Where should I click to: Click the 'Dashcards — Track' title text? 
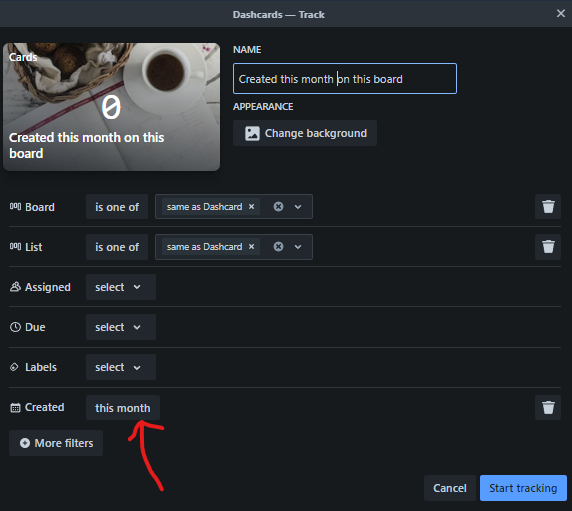coord(279,15)
